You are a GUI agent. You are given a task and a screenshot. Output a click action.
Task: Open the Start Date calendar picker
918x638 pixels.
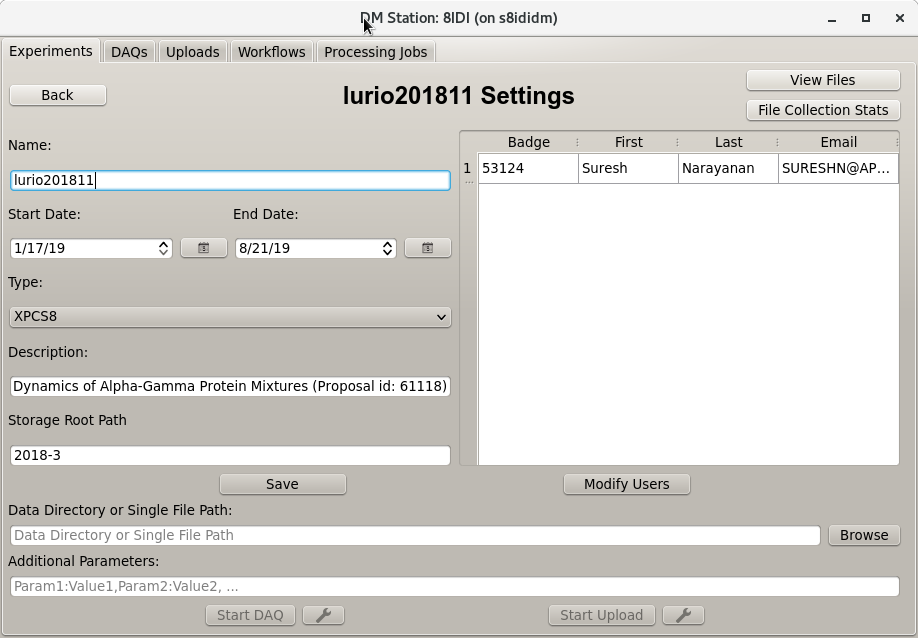(203, 248)
